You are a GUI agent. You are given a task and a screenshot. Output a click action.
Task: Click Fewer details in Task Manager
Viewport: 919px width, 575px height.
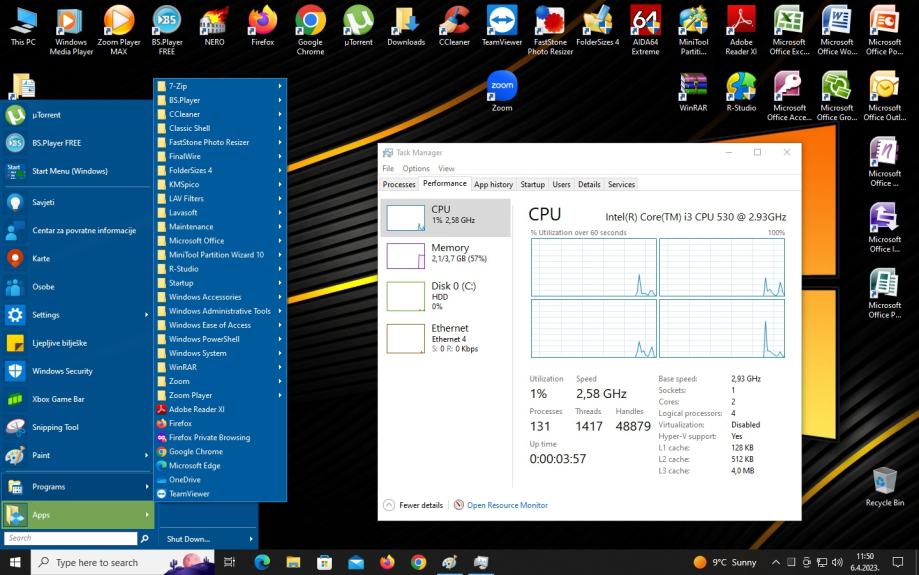pos(413,505)
